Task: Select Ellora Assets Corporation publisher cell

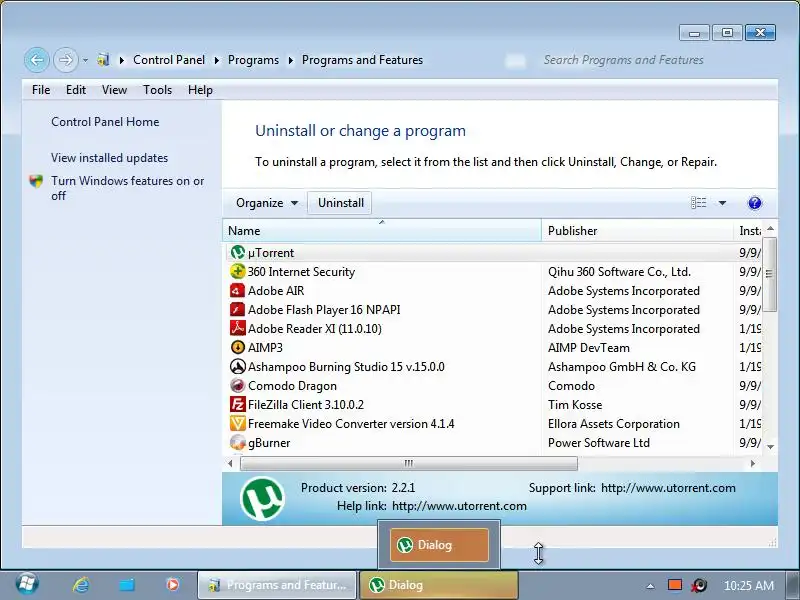Action: (613, 424)
